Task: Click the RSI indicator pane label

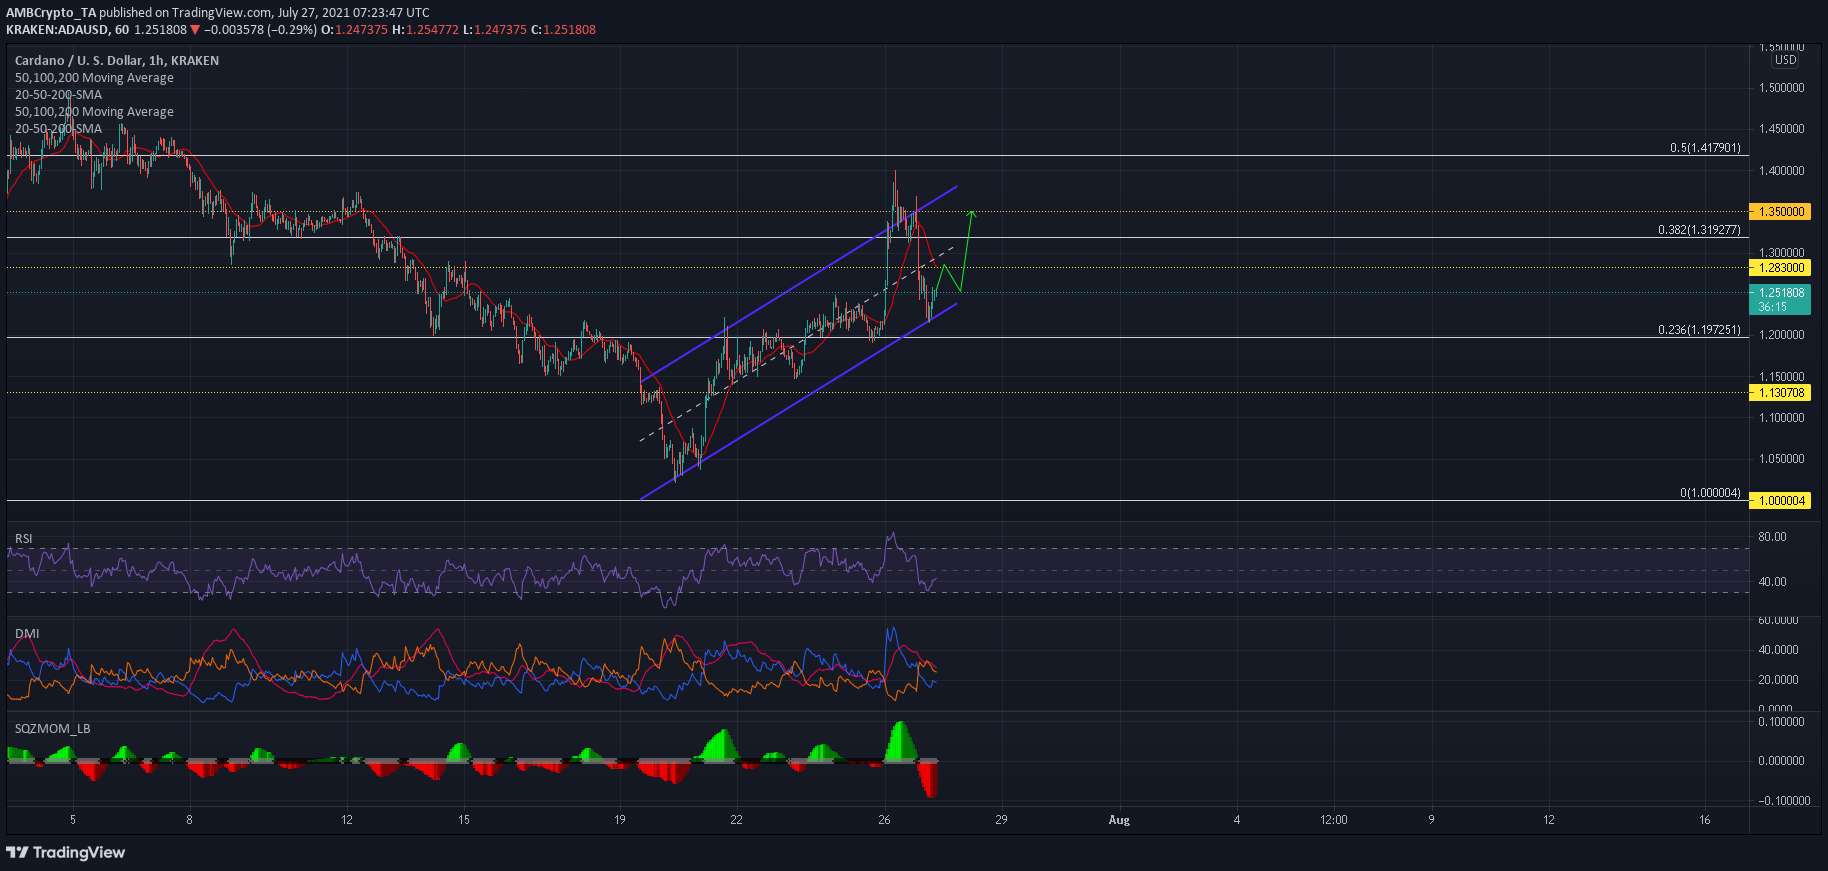Action: [x=24, y=539]
